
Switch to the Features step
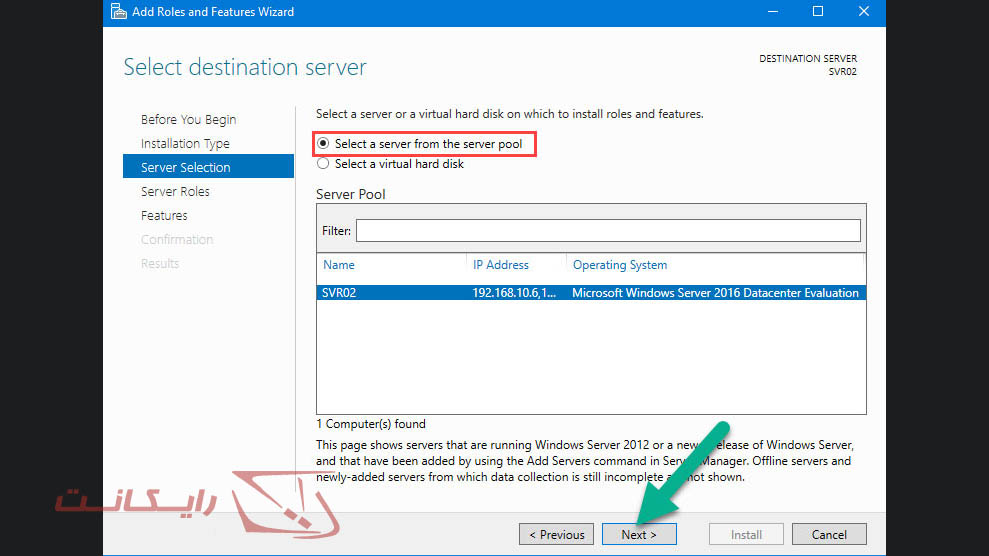point(164,215)
